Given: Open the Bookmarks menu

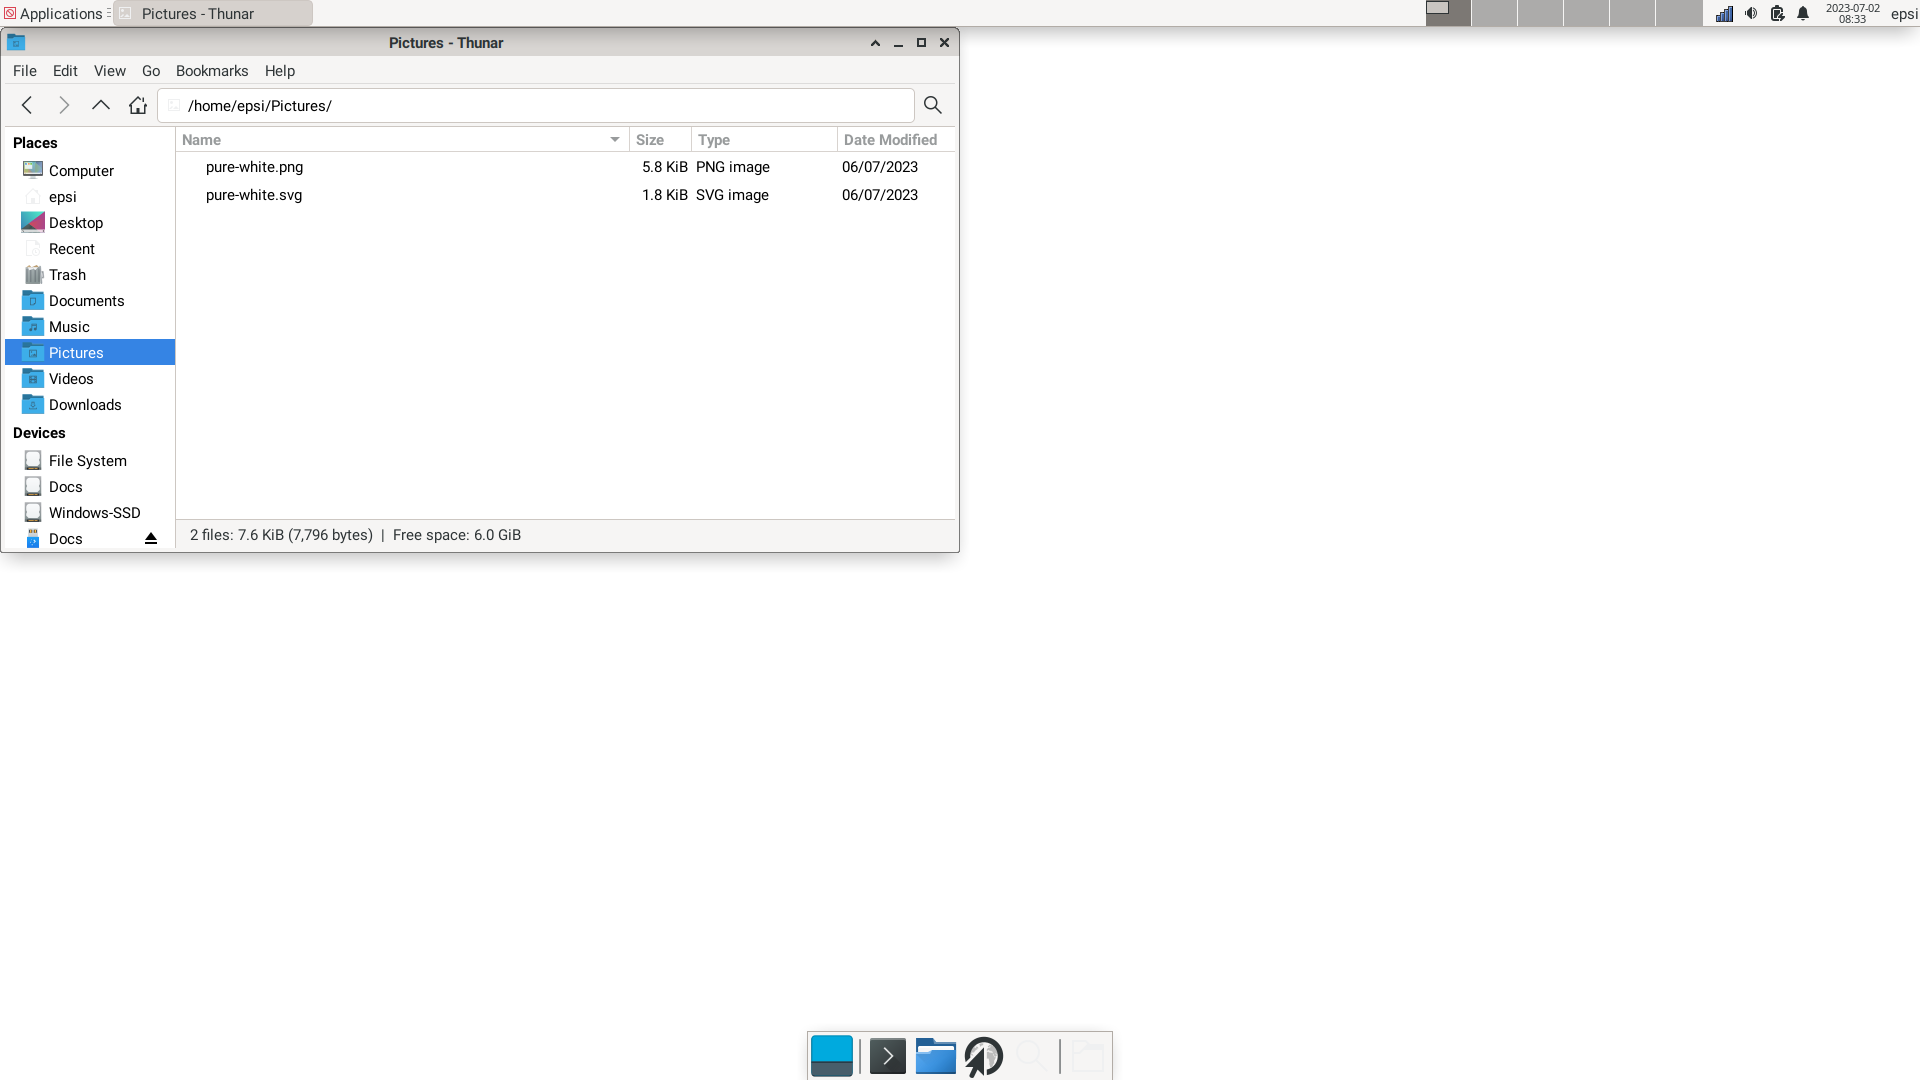Looking at the screenshot, I should pos(211,70).
